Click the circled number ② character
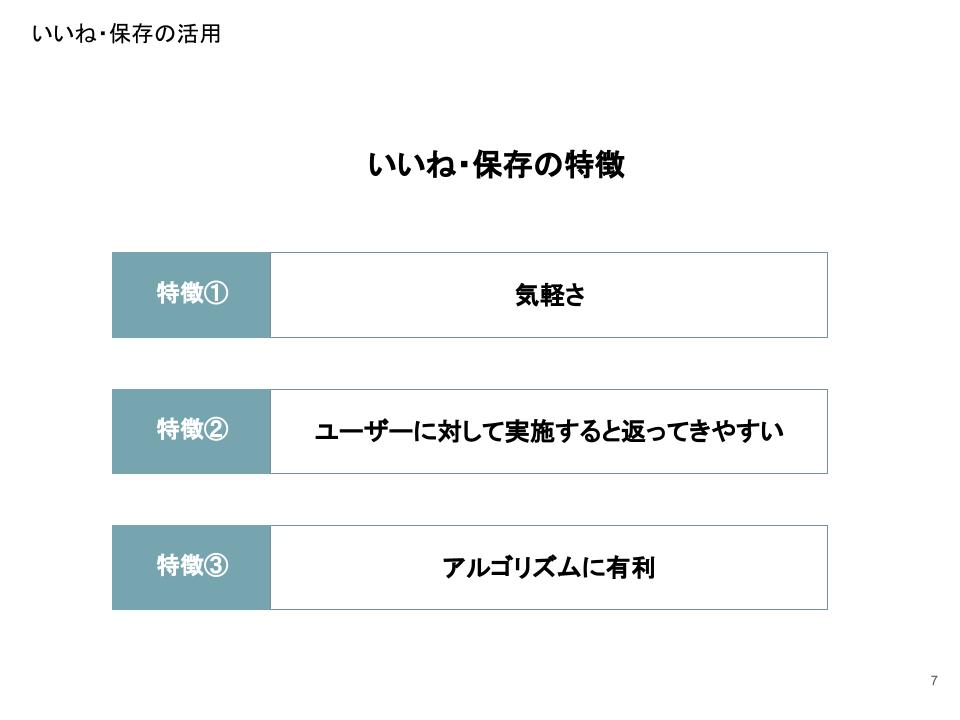Screen dimensions: 960x720 [217, 431]
